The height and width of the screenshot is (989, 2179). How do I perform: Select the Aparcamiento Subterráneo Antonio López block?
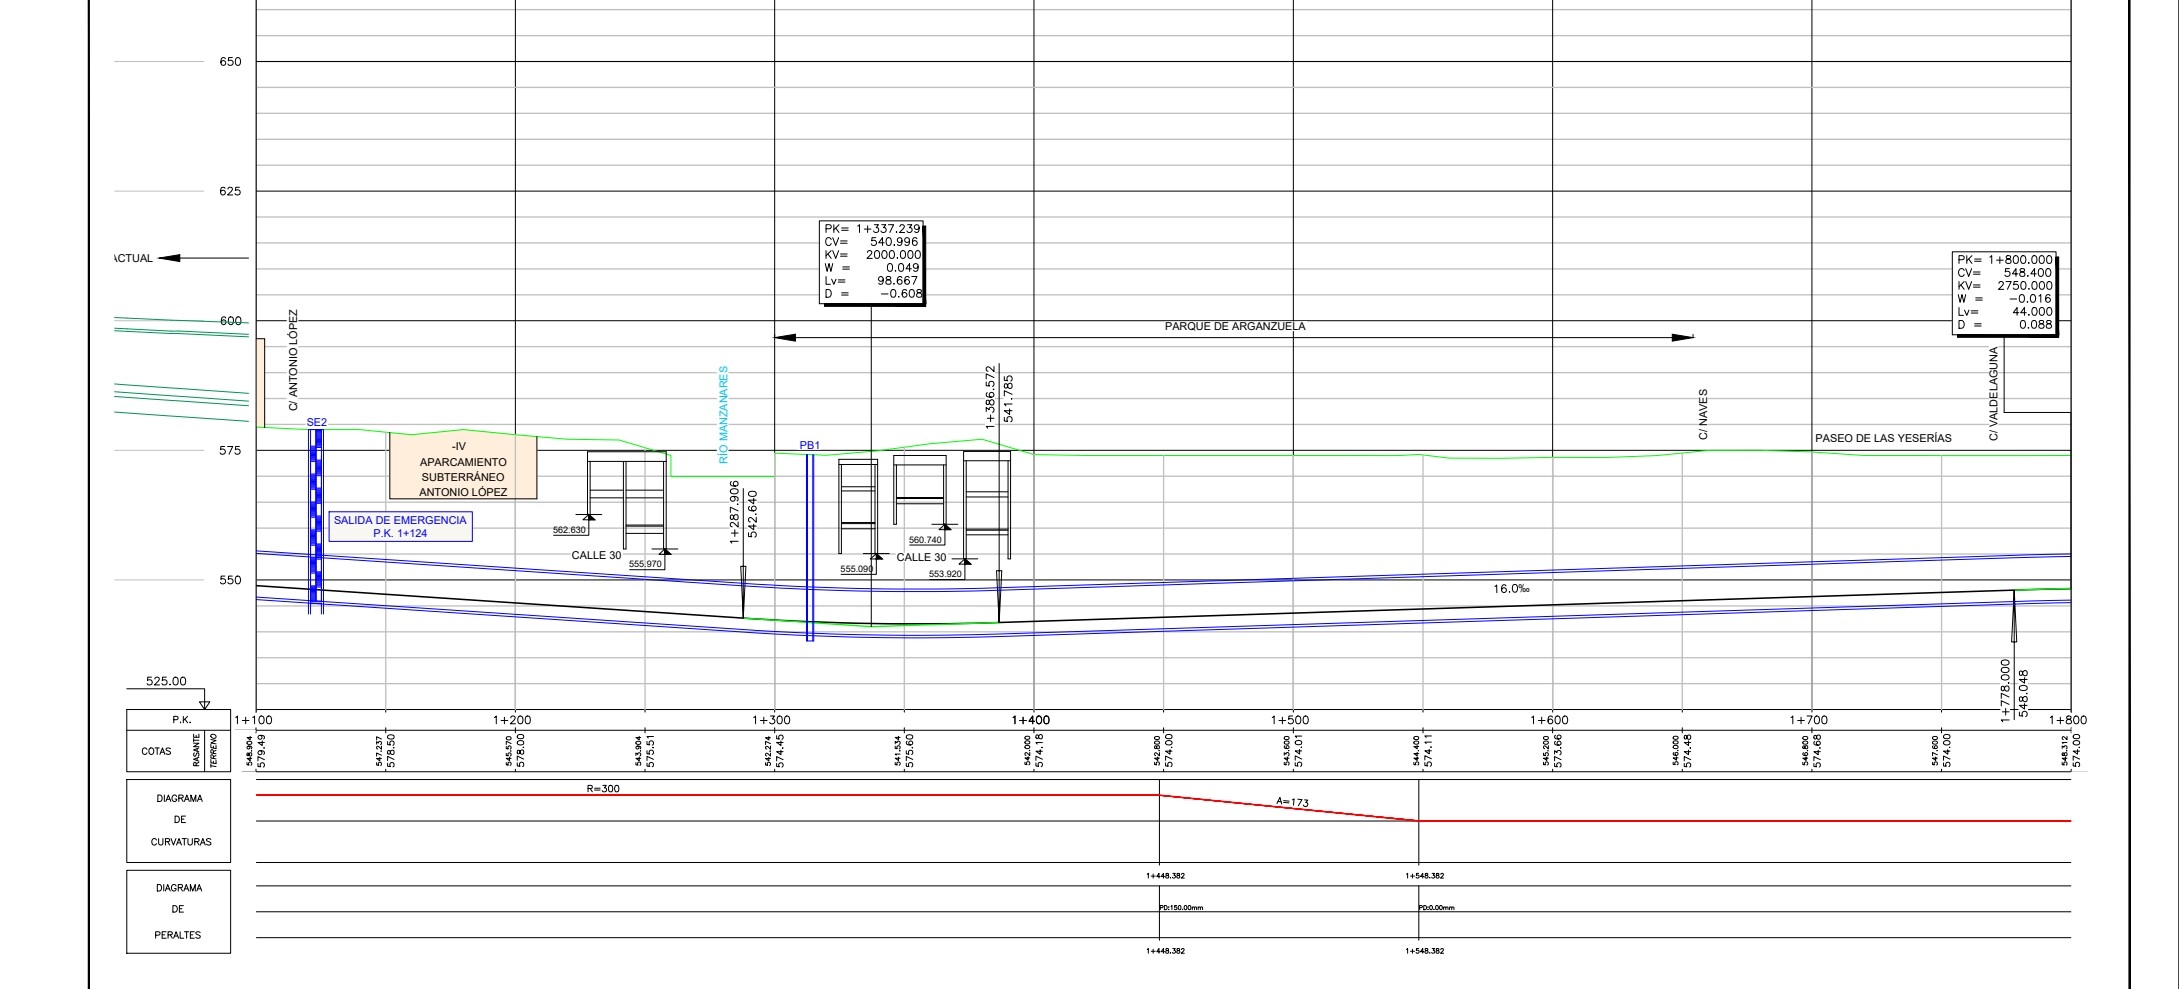point(463,469)
